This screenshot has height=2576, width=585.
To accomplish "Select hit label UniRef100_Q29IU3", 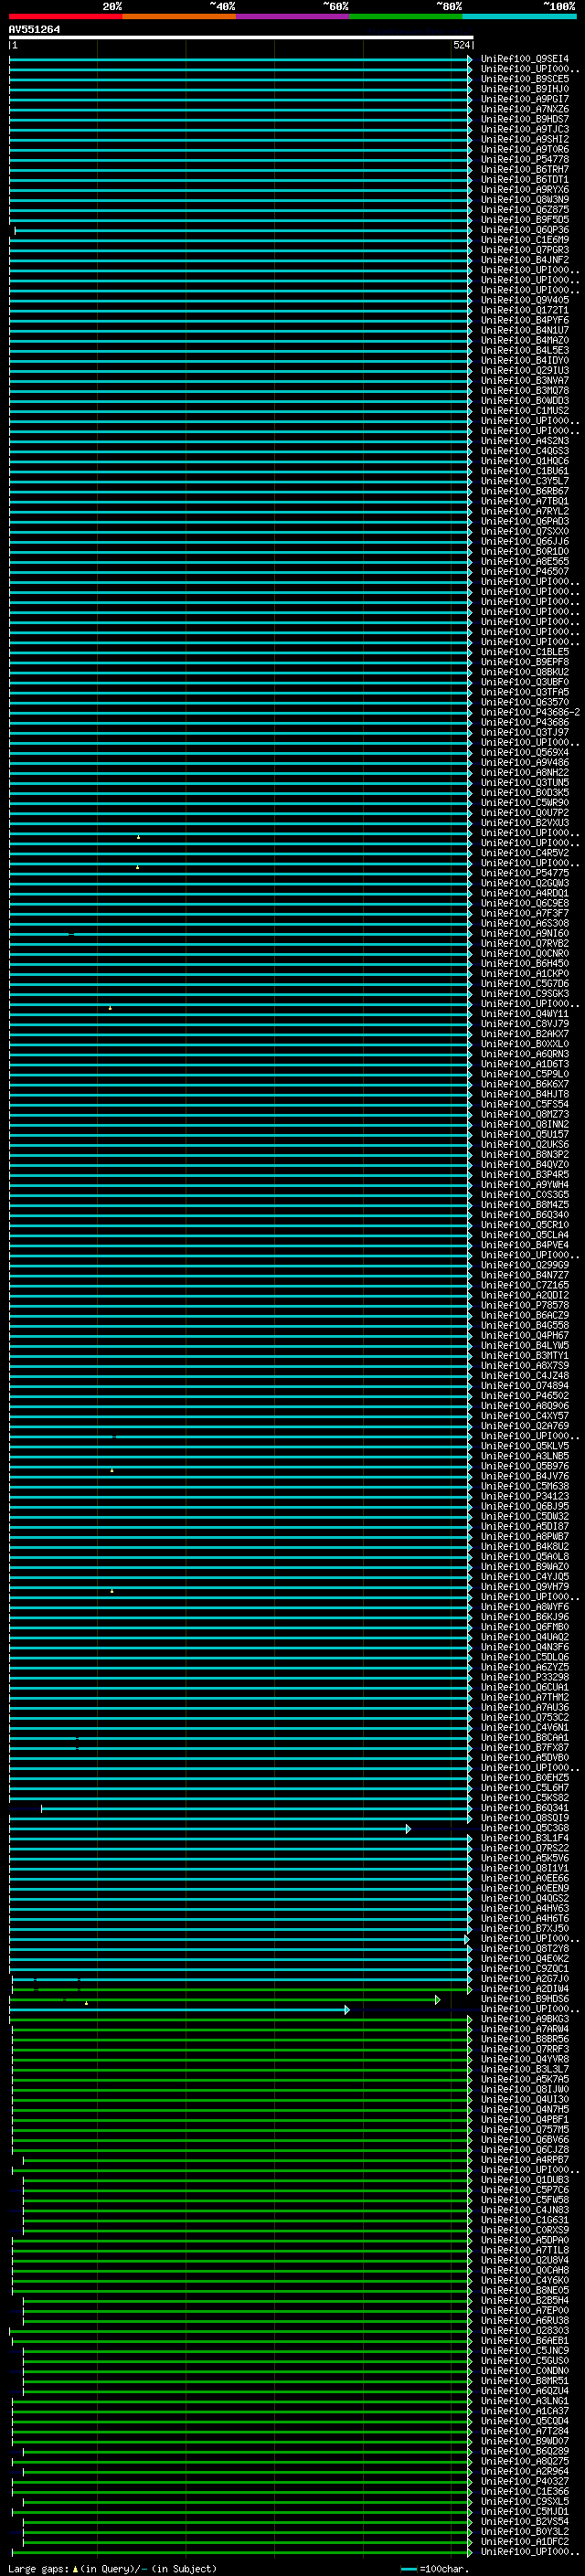I will [x=525, y=371].
